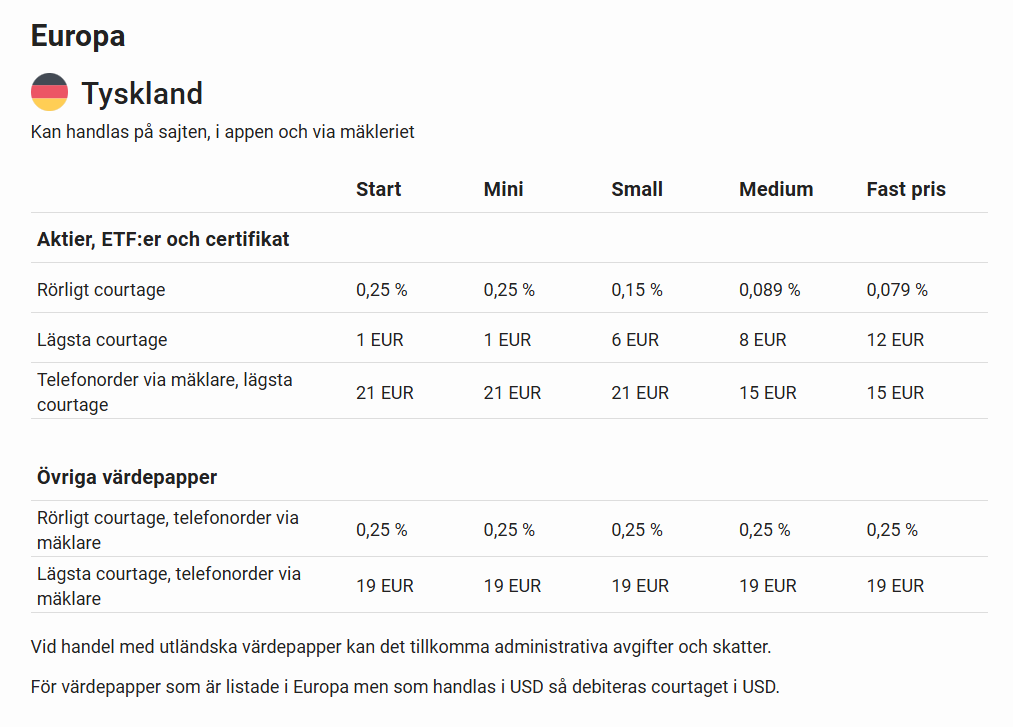
Task: Click the Tyskland country title
Action: [x=142, y=93]
